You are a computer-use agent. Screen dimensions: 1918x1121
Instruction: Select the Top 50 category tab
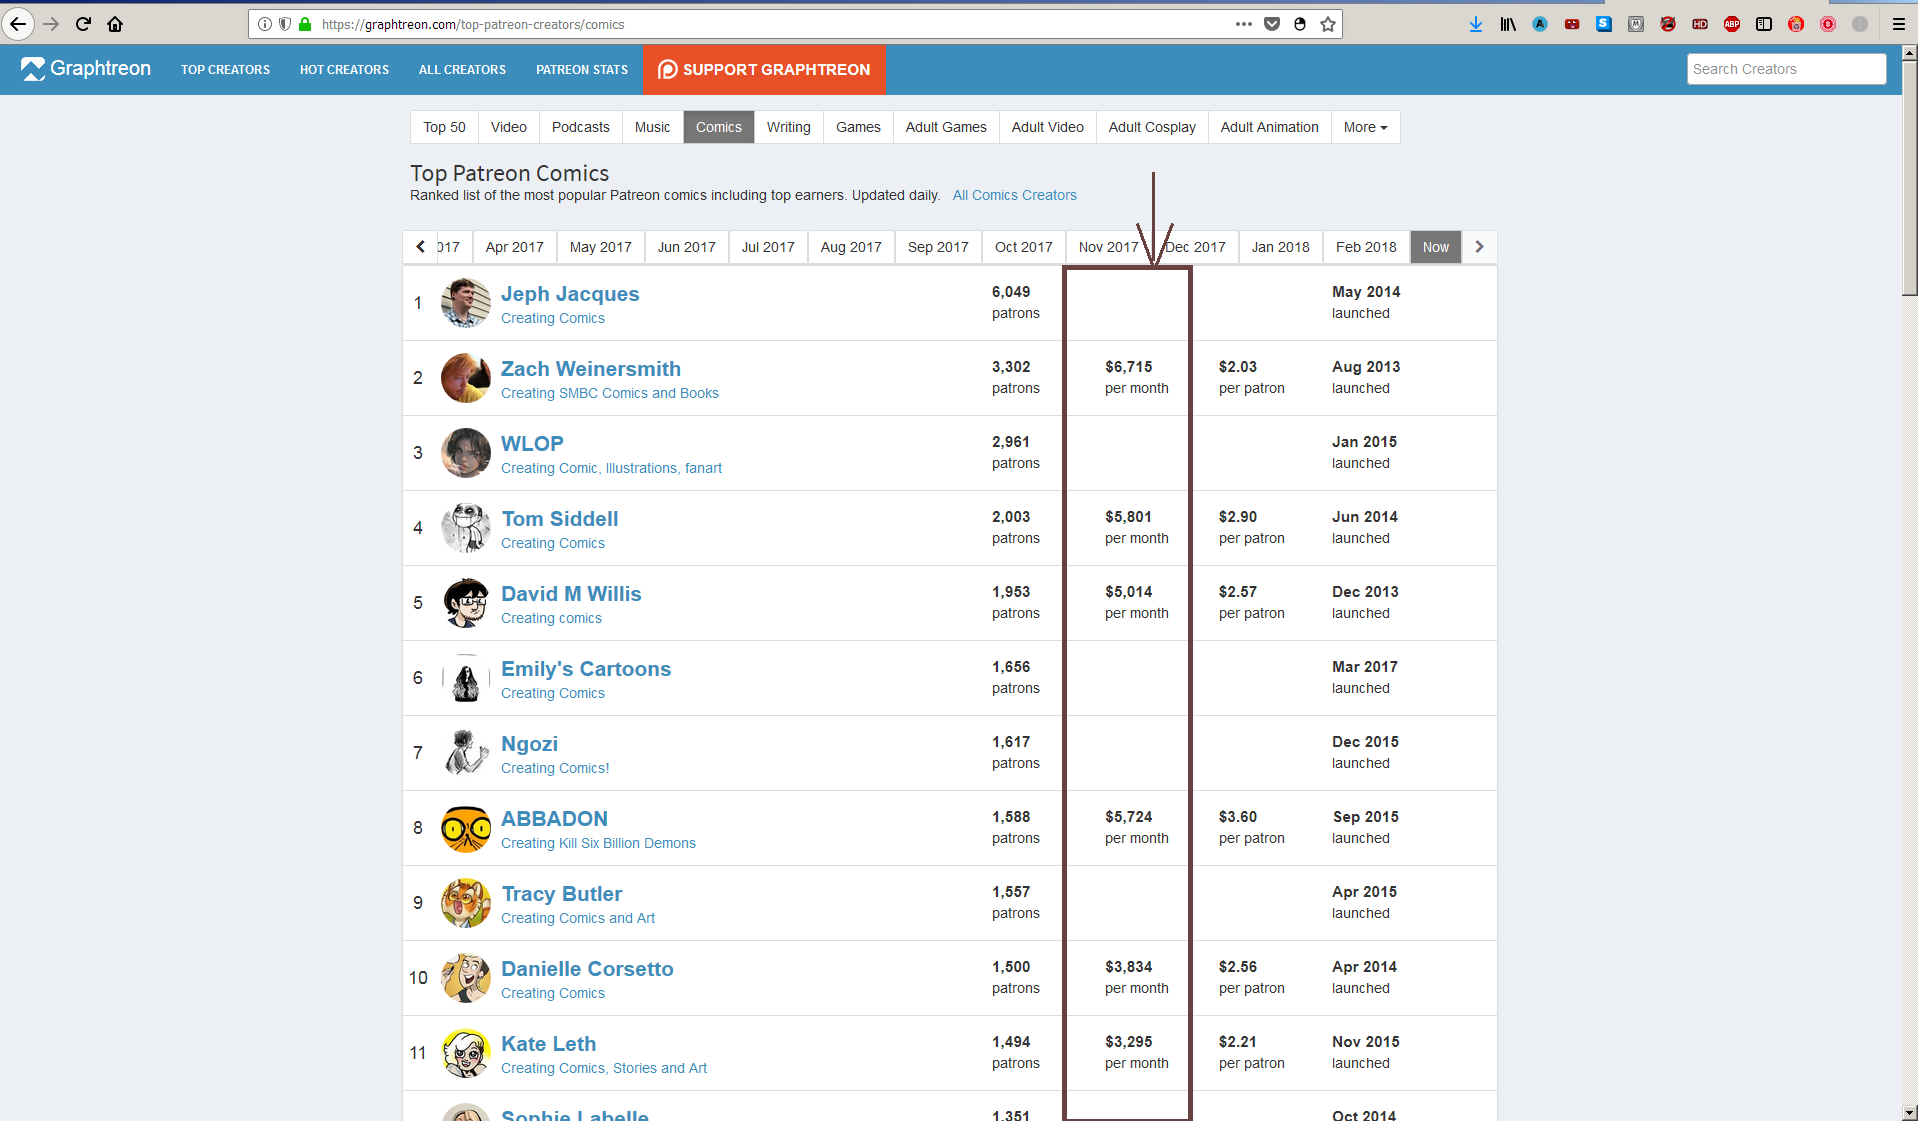click(x=444, y=127)
